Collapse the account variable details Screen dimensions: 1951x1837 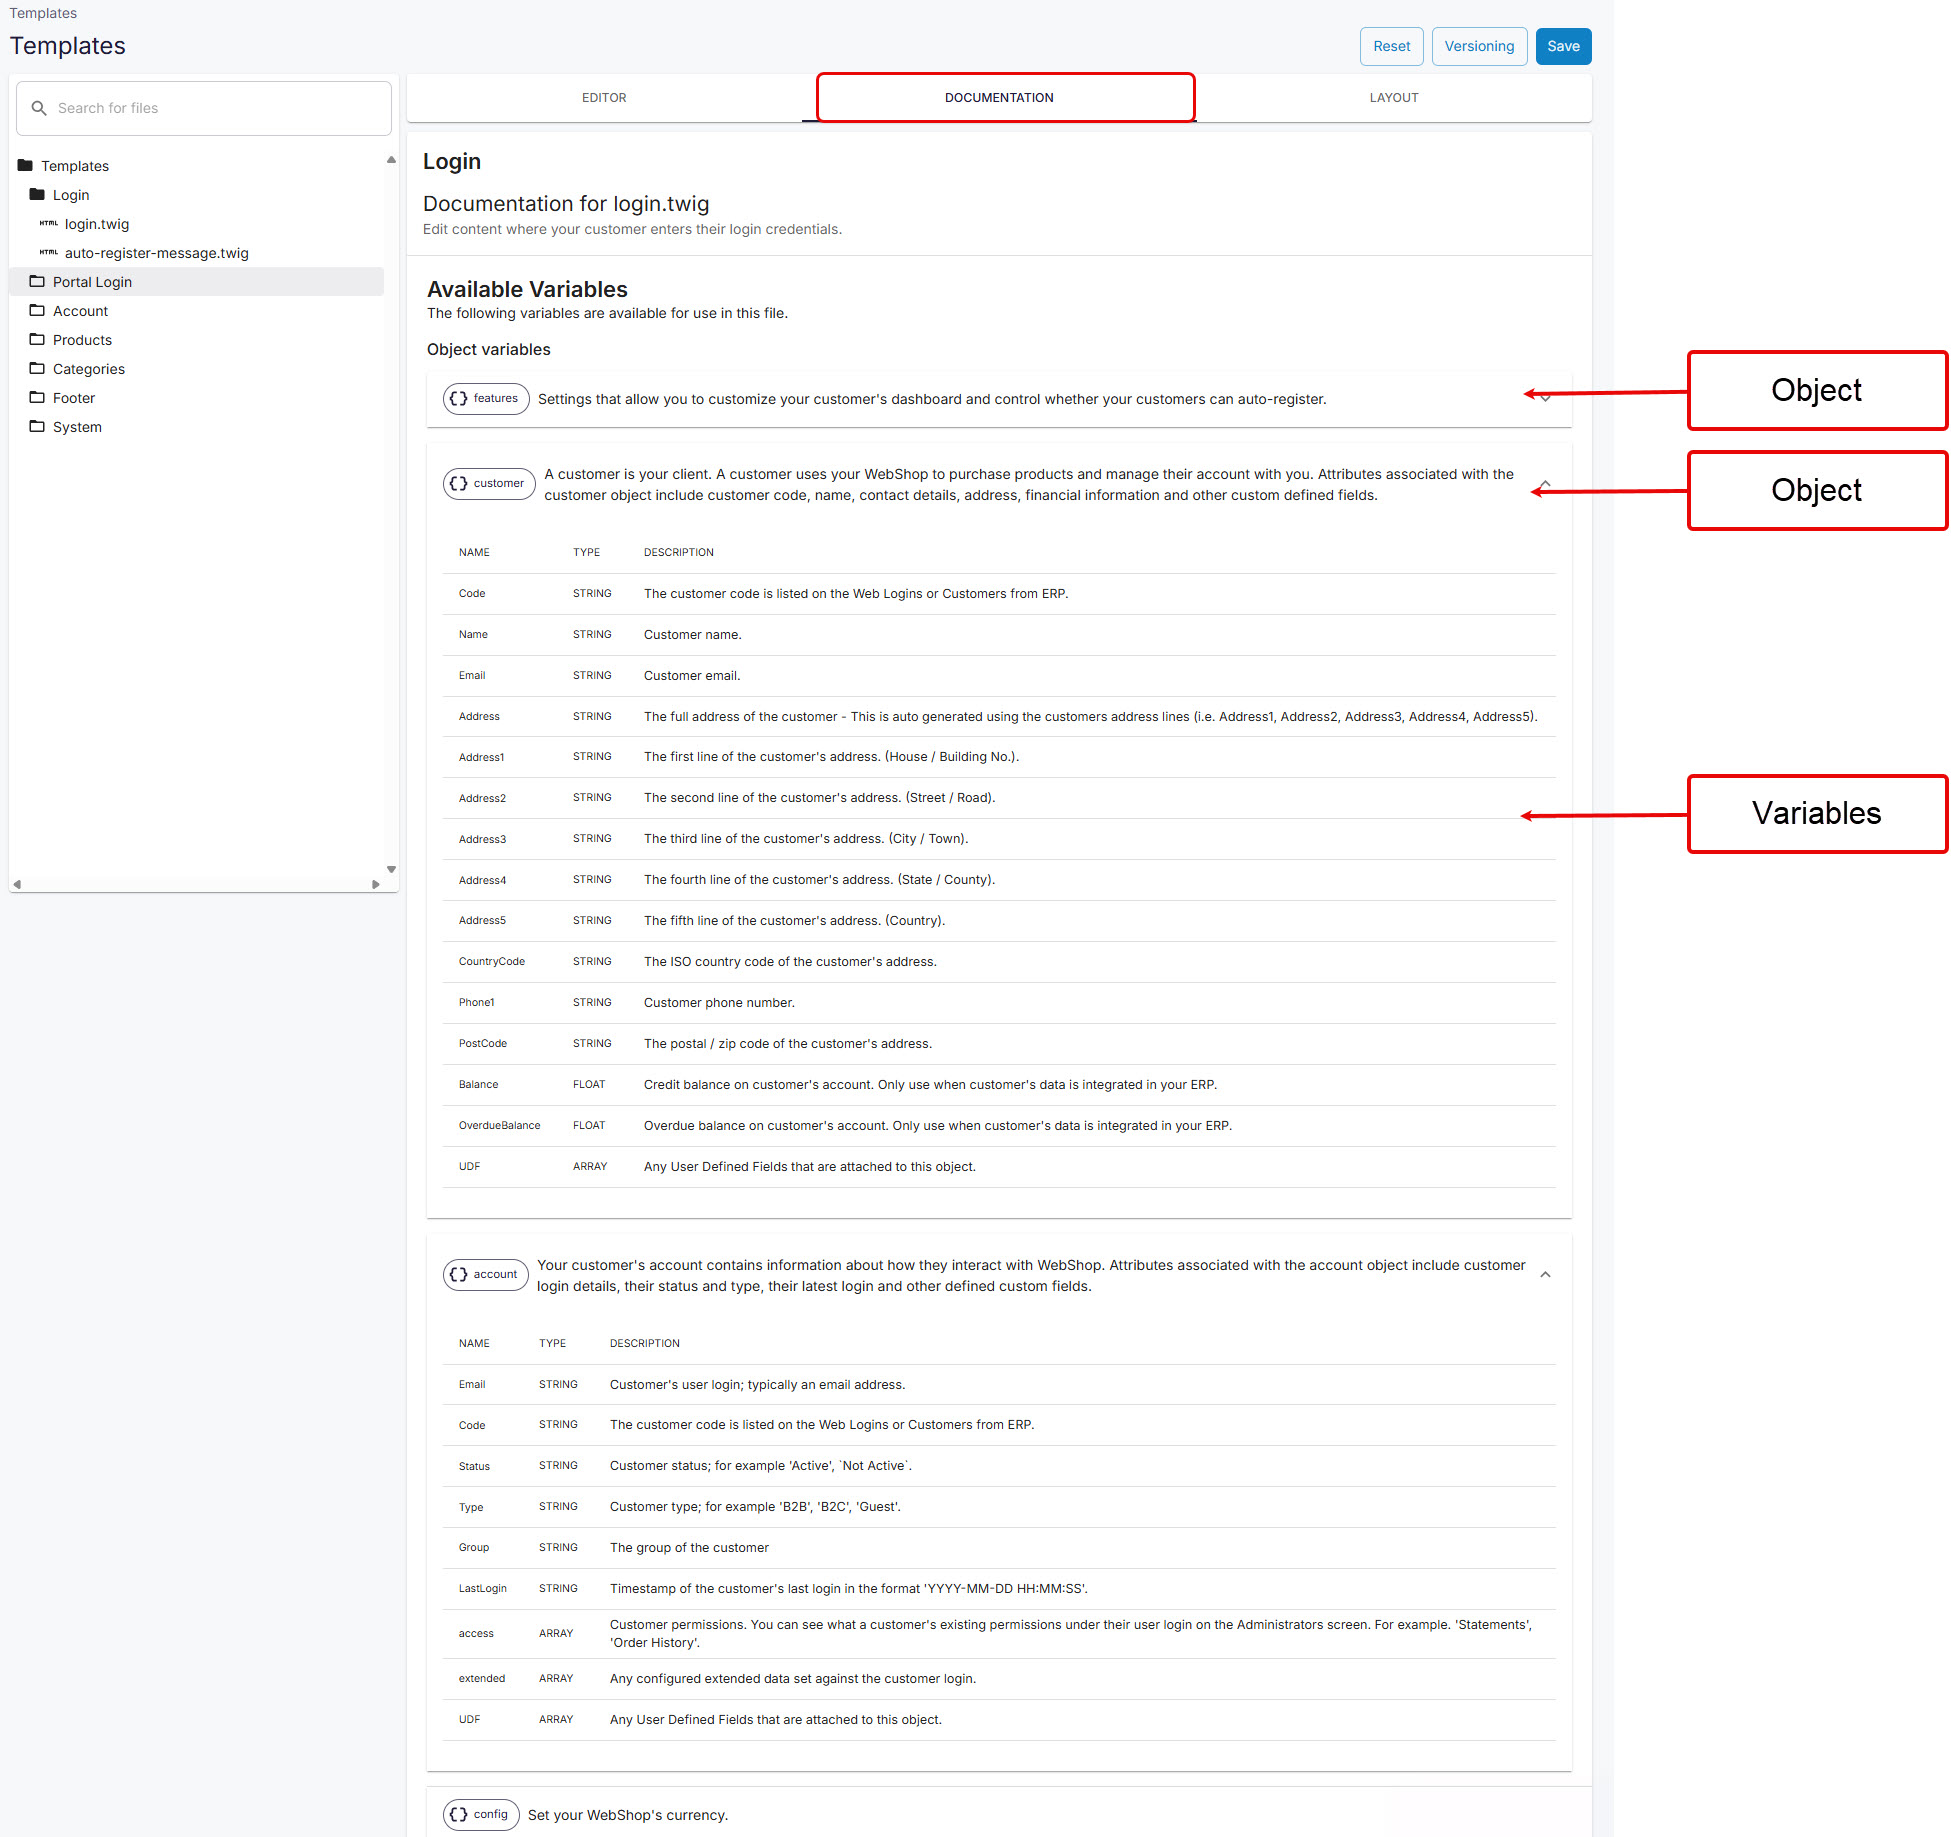1544,1274
